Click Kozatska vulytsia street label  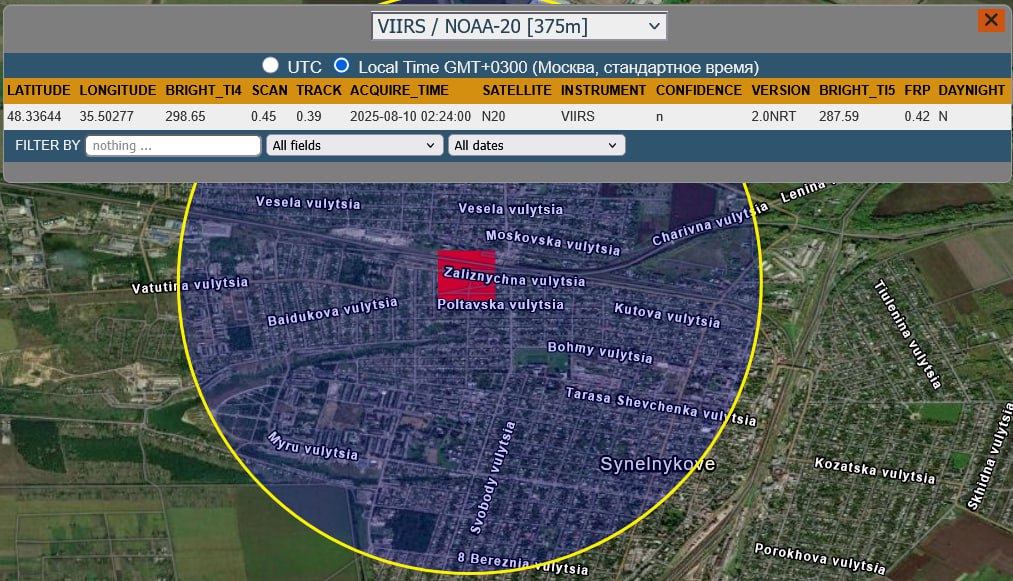[x=875, y=471]
